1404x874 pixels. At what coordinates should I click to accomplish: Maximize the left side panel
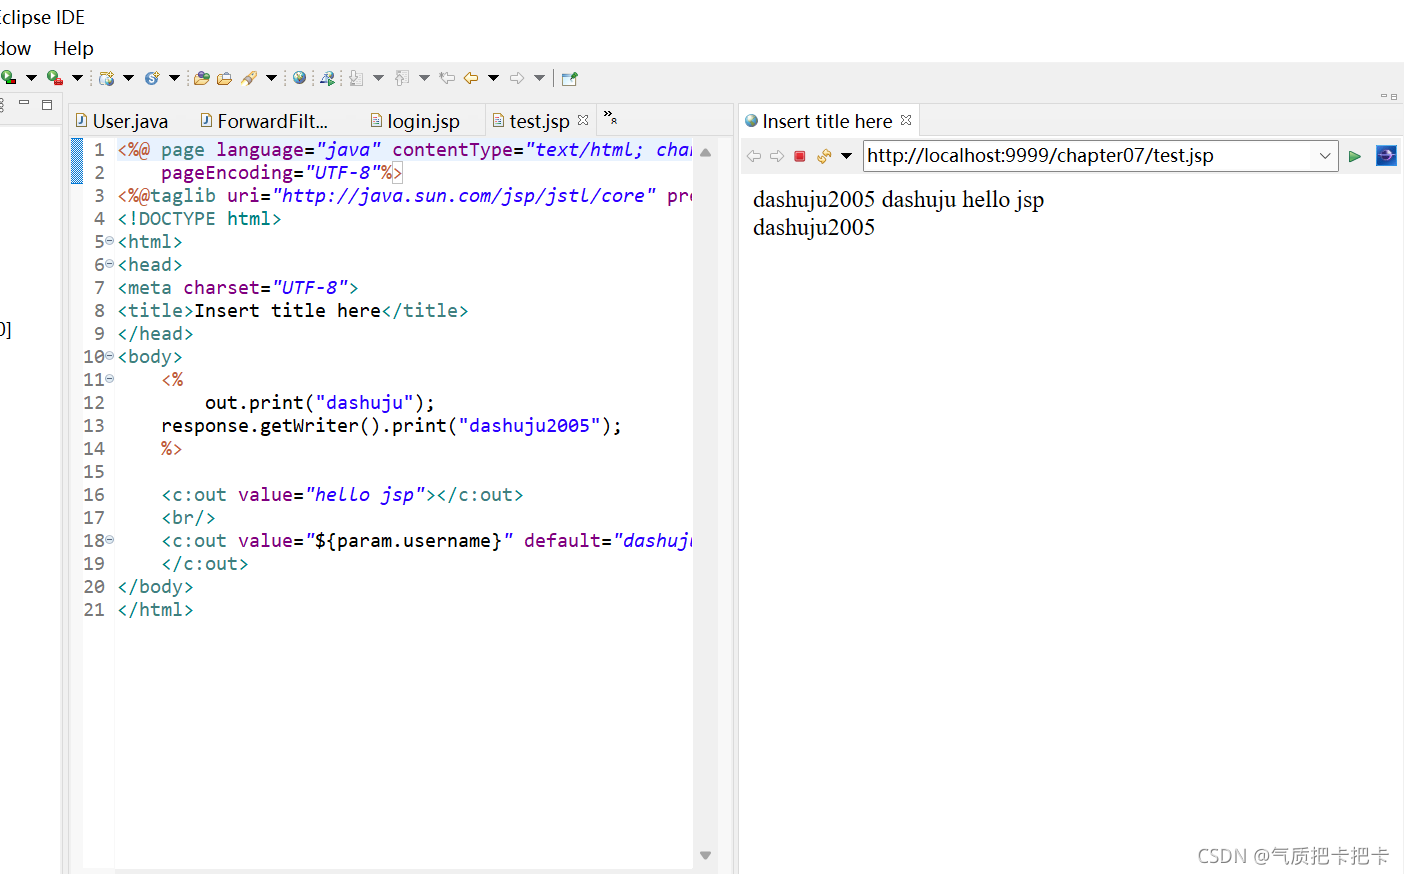pos(46,103)
